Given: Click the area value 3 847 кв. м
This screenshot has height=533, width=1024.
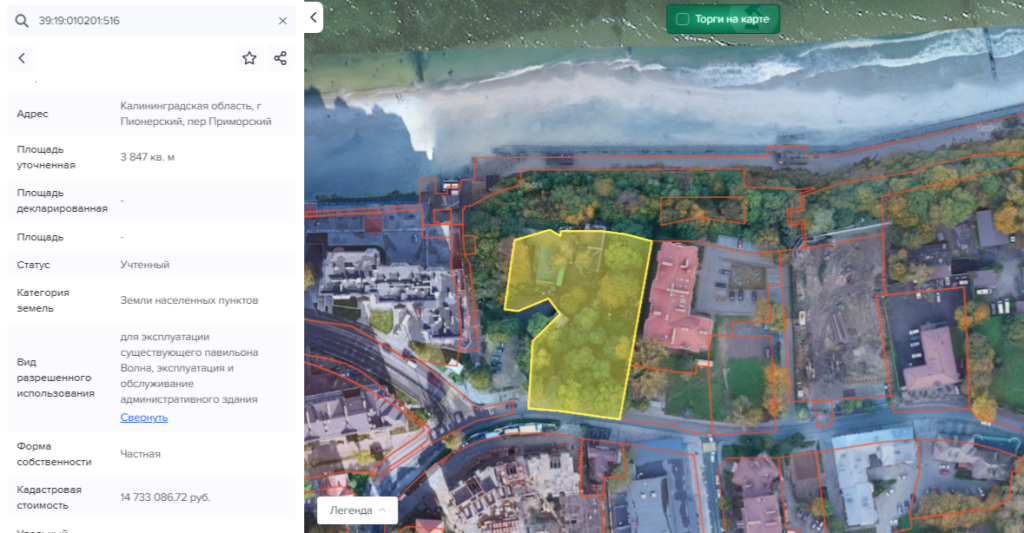Looking at the screenshot, I should [147, 157].
